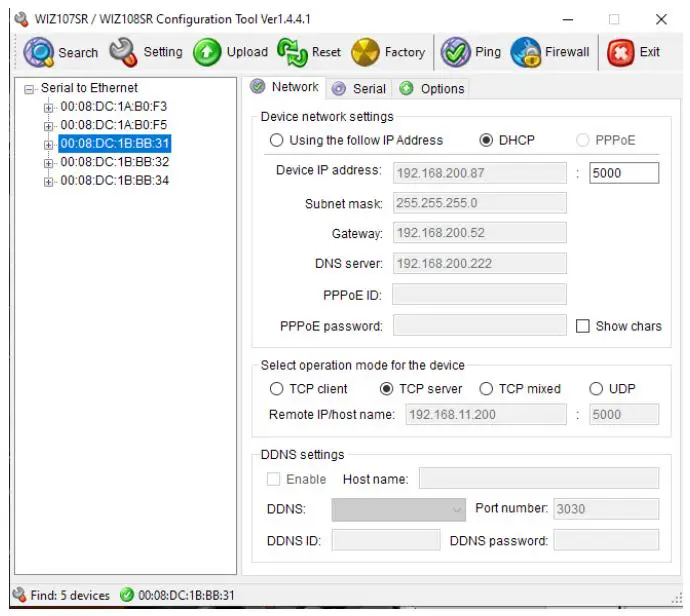
Task: Select device 00:08:DC:1B:BB:34 in tree
Action: [x=114, y=180]
